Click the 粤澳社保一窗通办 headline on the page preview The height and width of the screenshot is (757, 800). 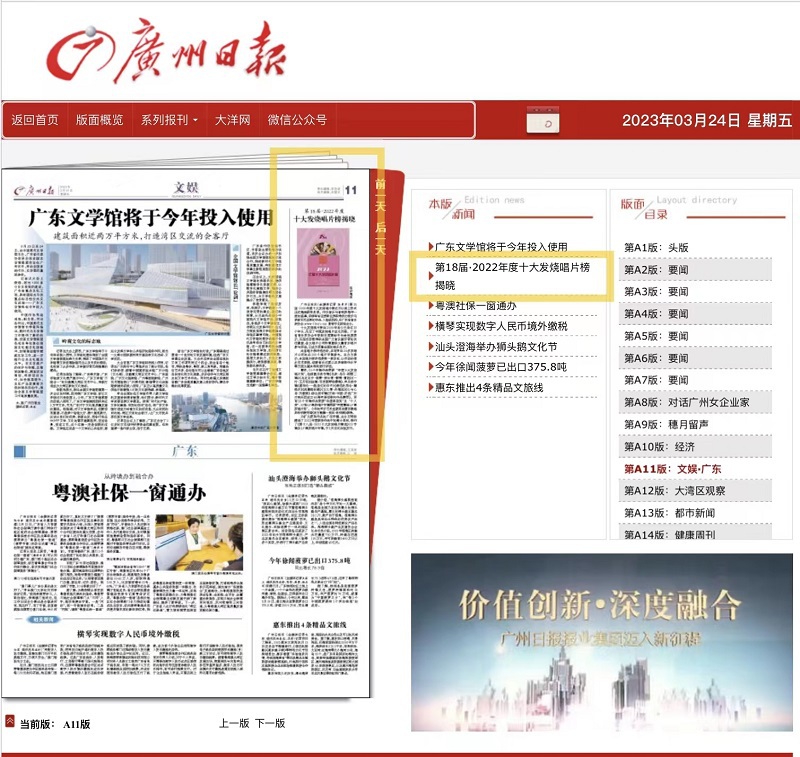click(x=130, y=492)
